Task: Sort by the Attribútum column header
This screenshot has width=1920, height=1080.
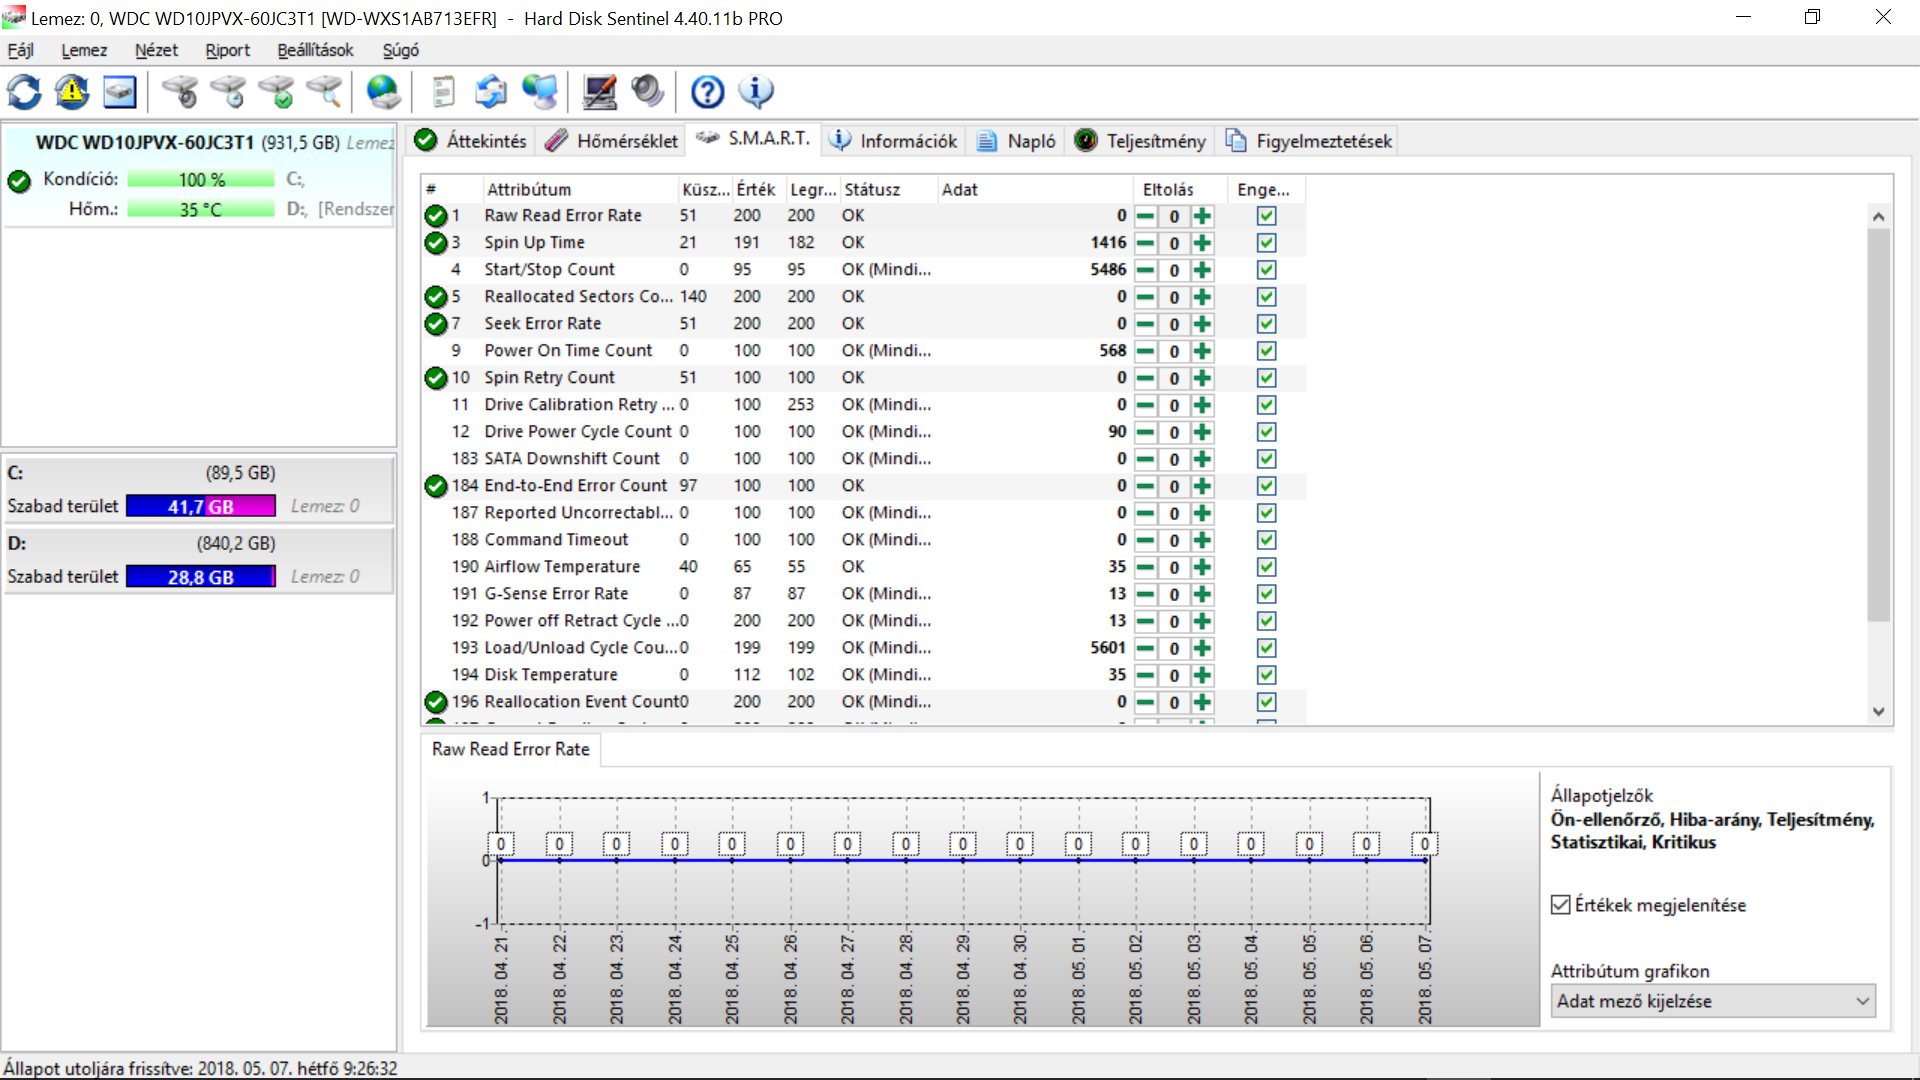Action: [x=580, y=190]
